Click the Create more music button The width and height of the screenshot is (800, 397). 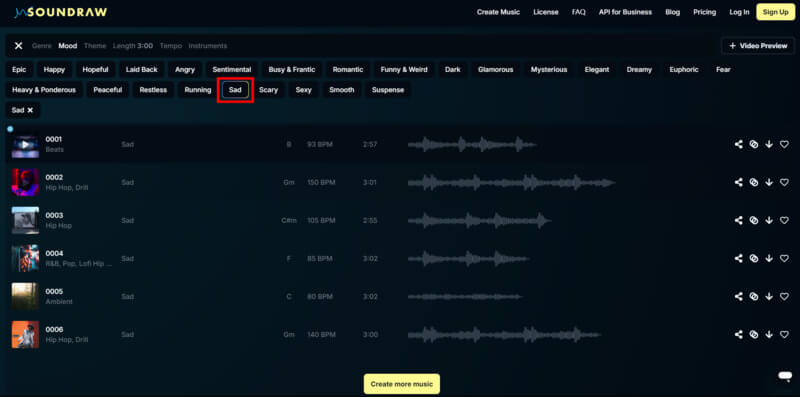402,384
